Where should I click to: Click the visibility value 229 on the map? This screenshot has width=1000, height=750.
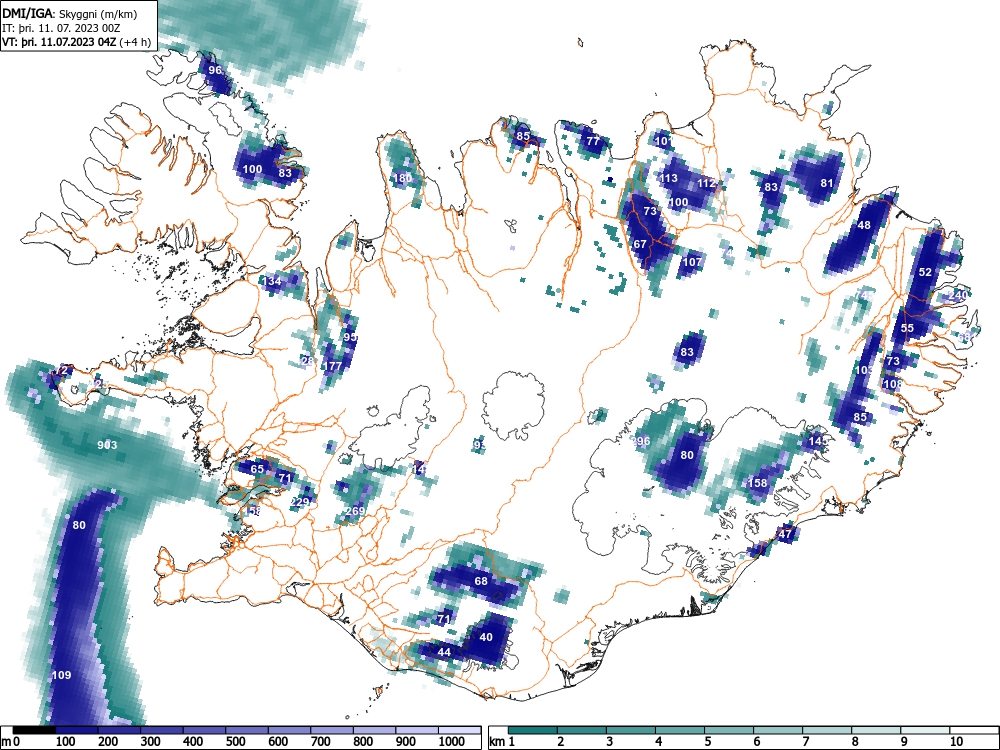(299, 501)
